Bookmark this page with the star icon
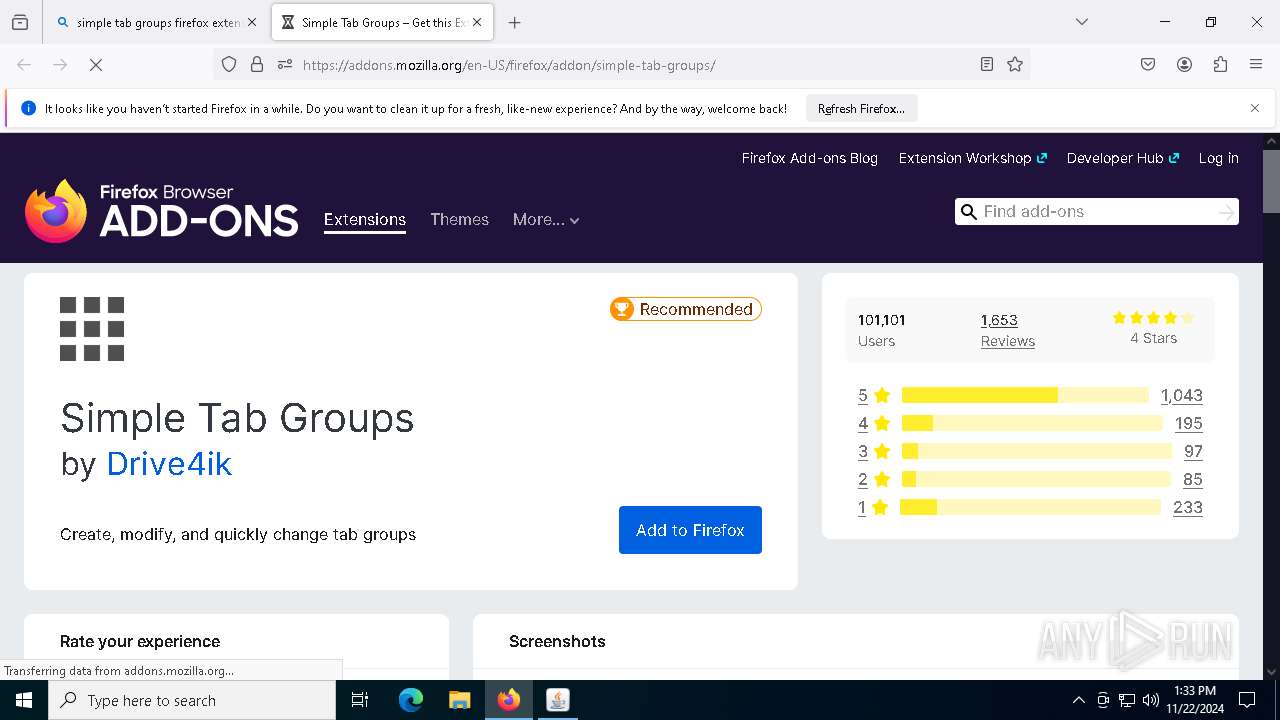 (x=1015, y=65)
